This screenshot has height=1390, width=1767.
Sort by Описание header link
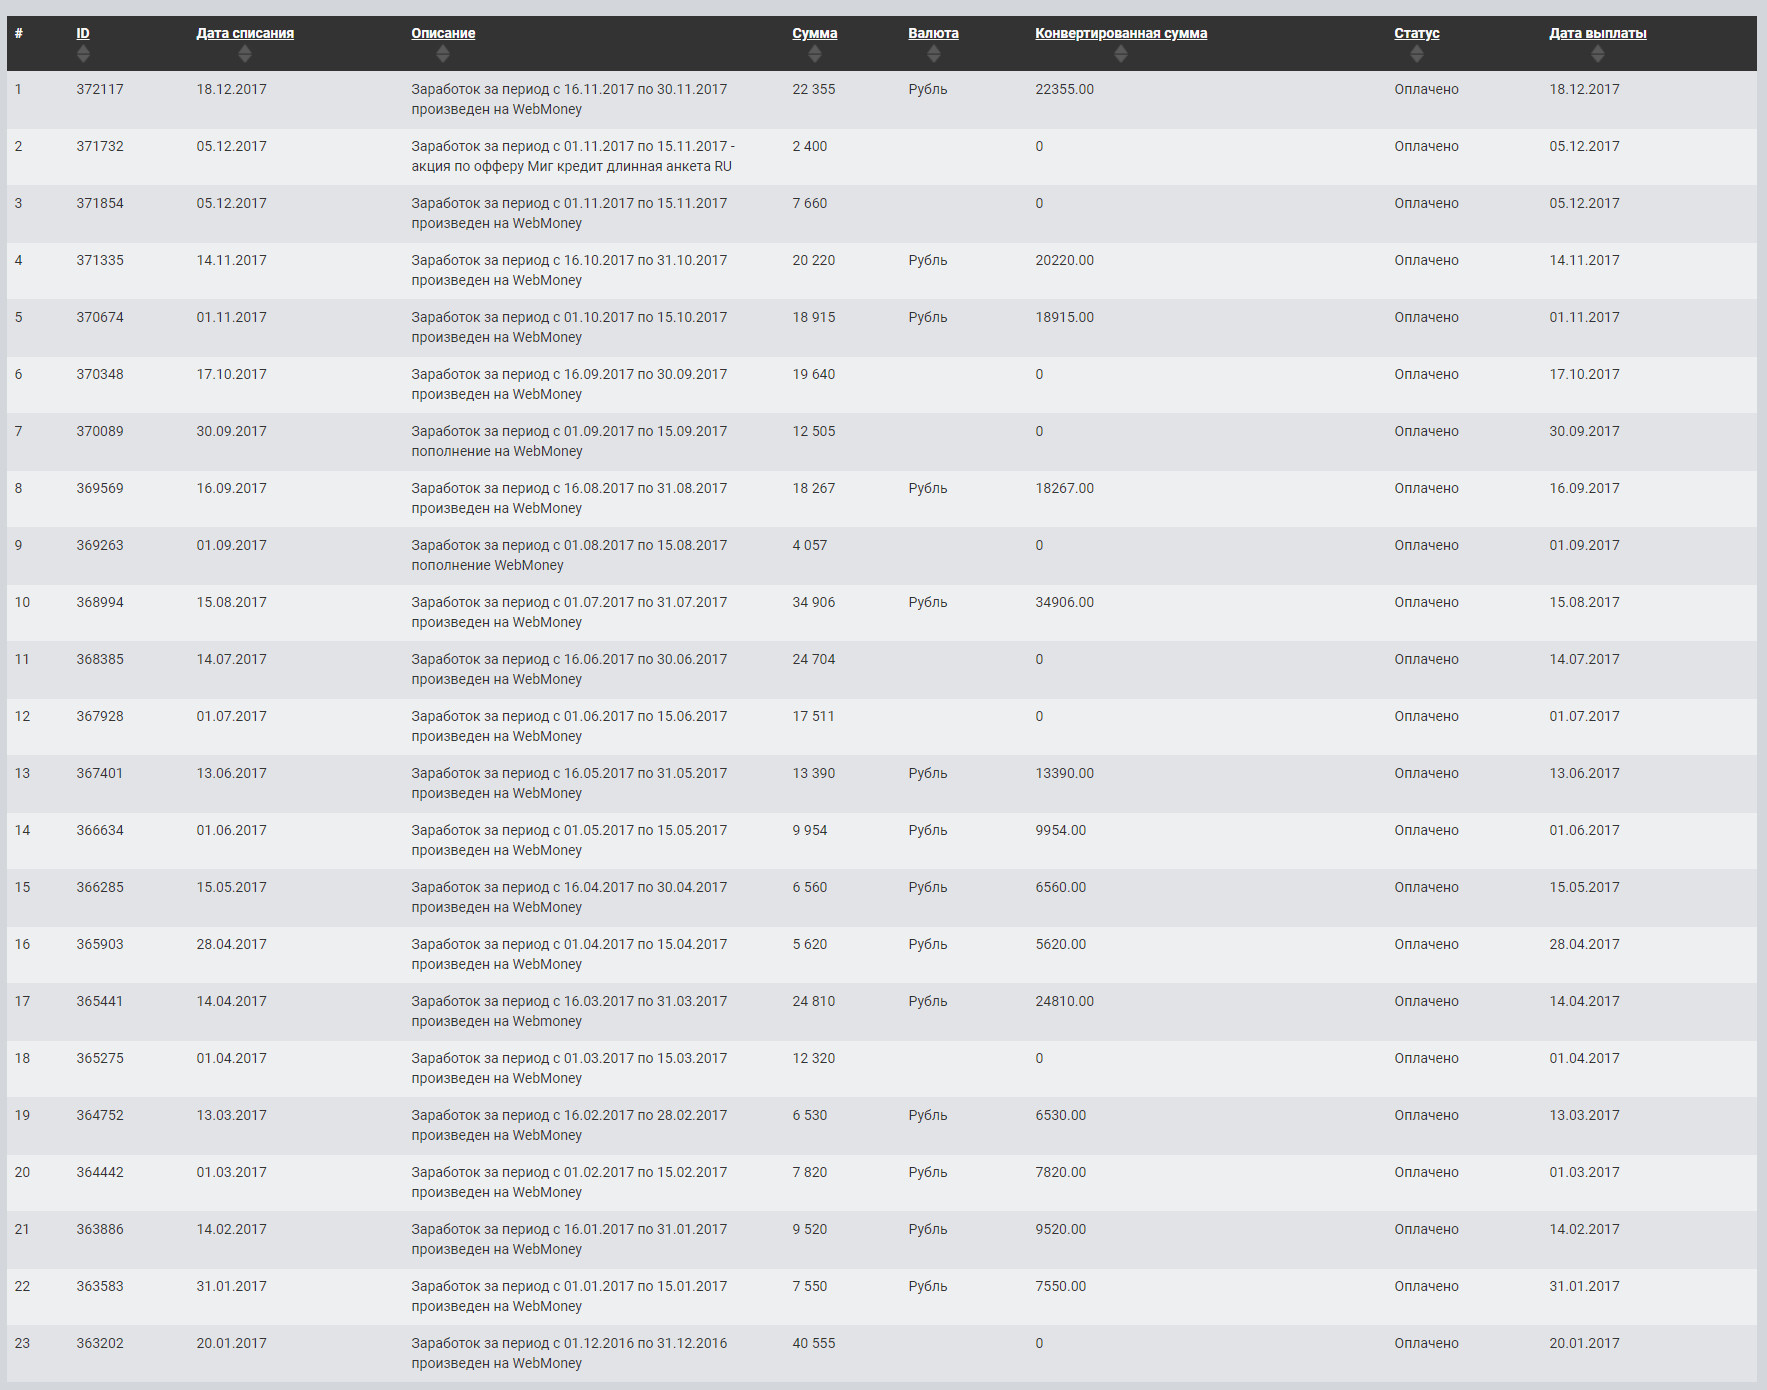443,33
